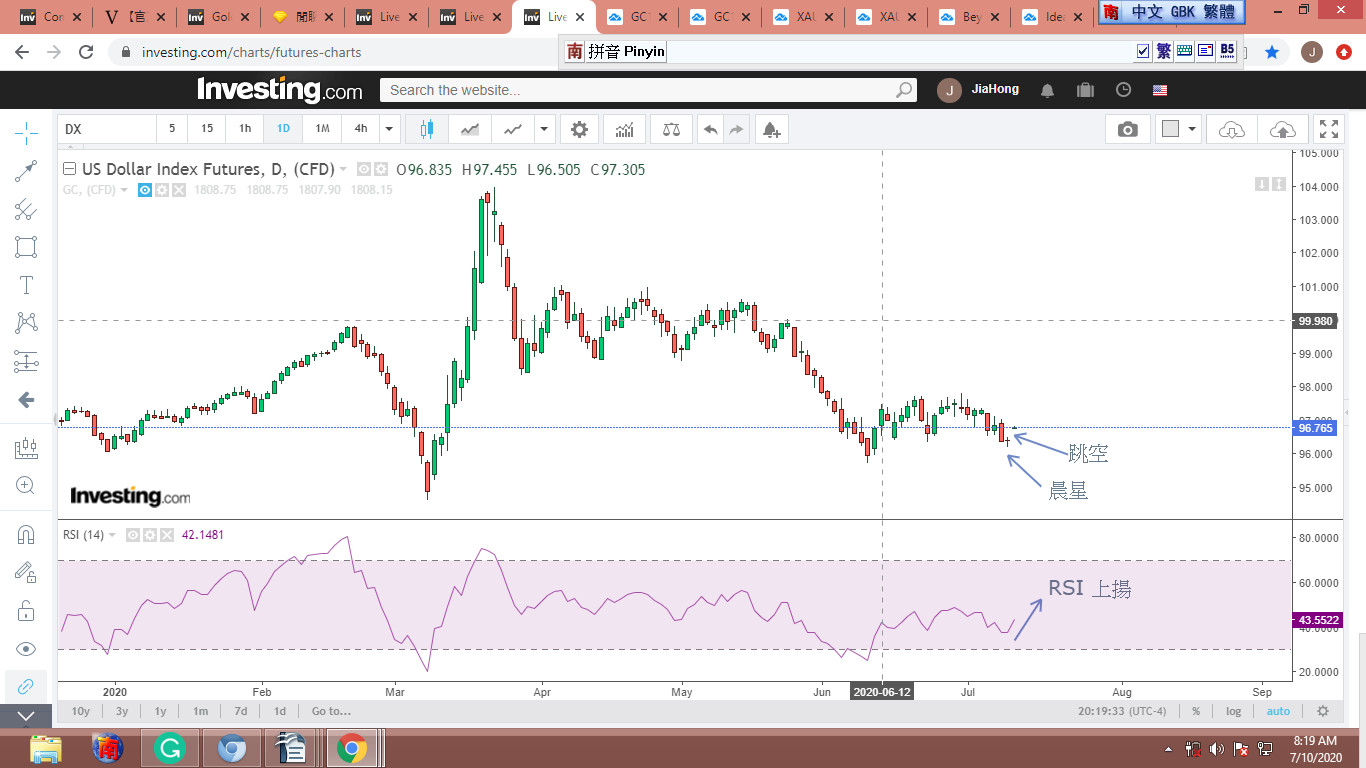Screen dimensions: 1366x768
Task: Click the DX symbol input field
Action: tap(107, 129)
